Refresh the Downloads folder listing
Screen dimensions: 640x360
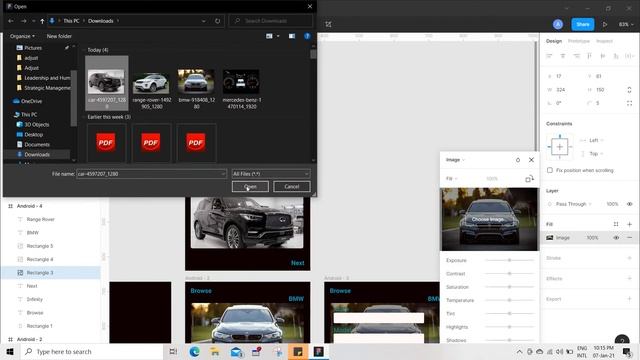(x=218, y=21)
